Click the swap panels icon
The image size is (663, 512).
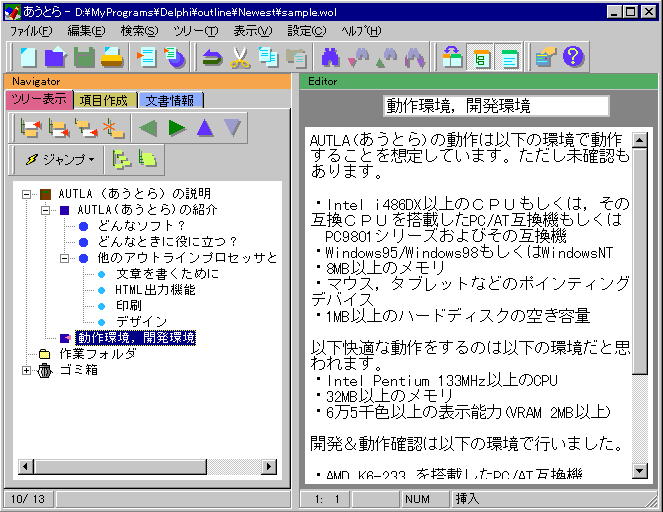pos(452,57)
